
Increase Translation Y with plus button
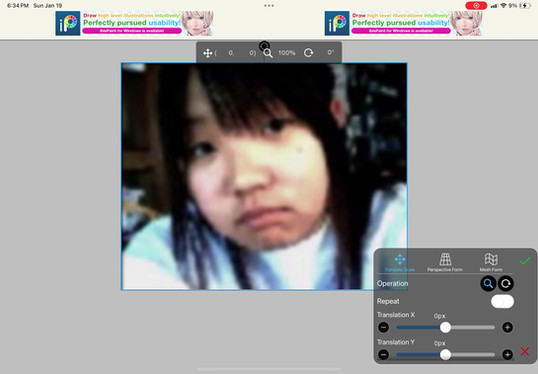pos(507,354)
